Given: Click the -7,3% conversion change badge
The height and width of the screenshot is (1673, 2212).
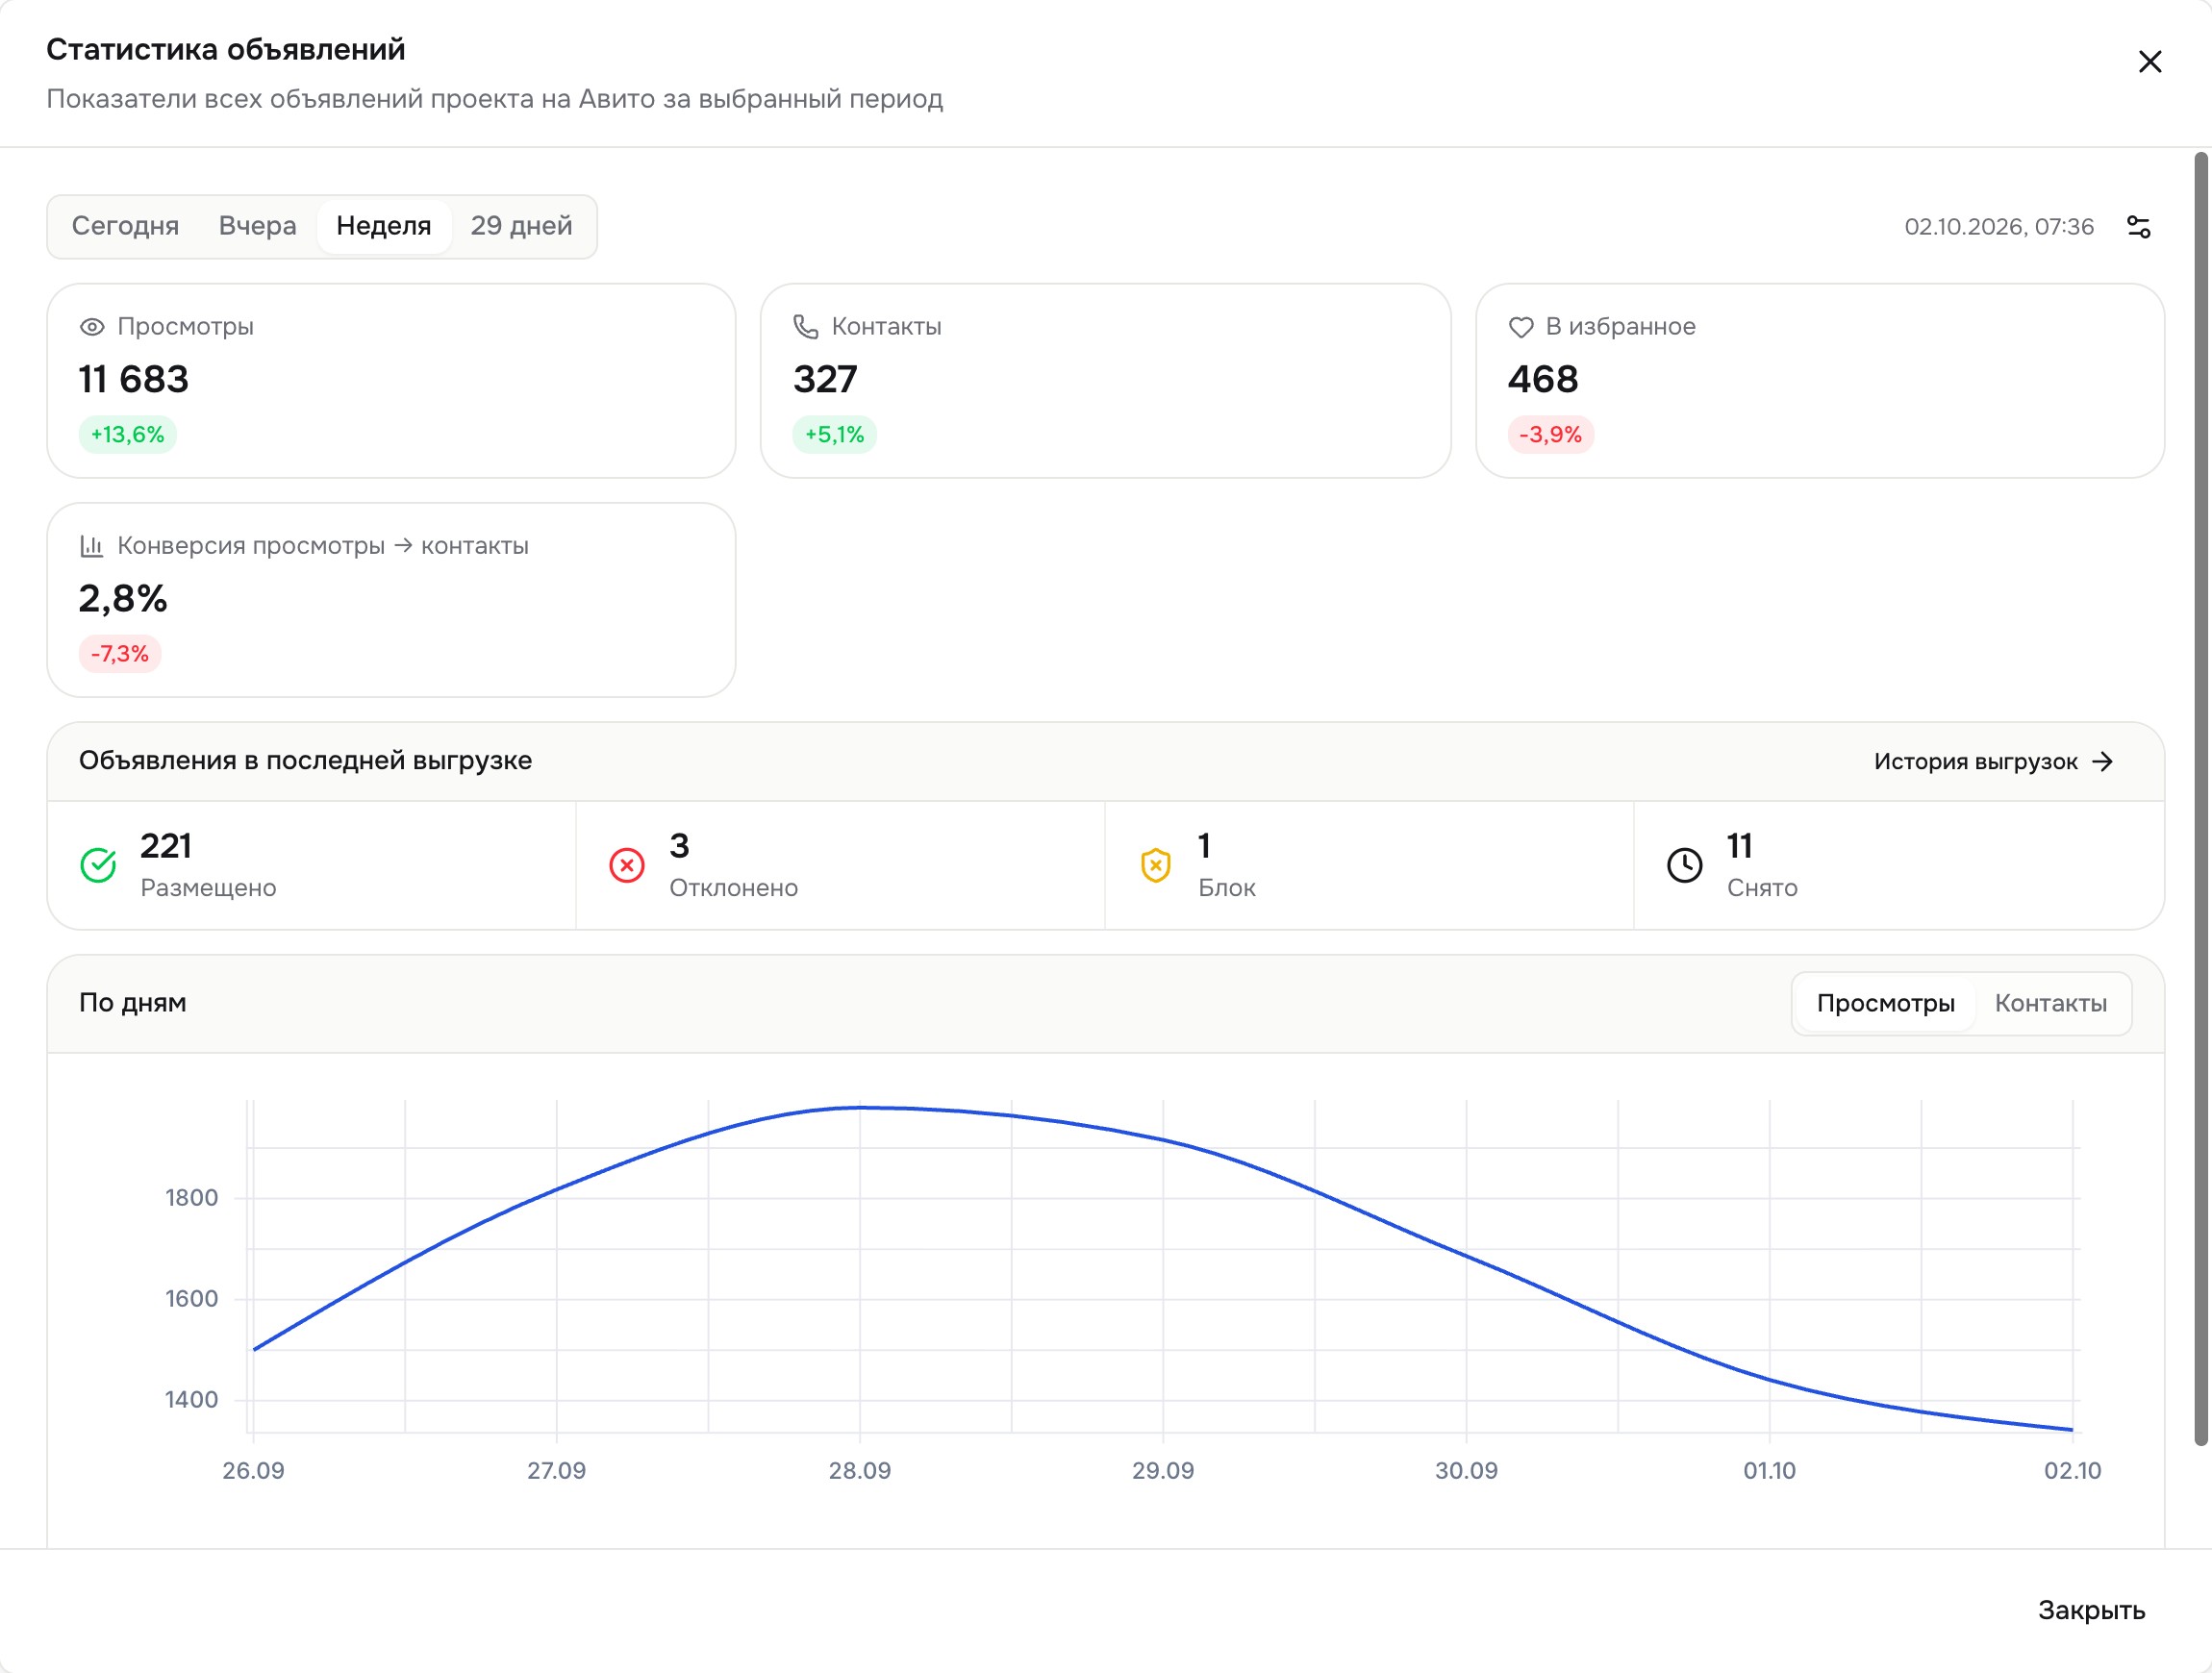Looking at the screenshot, I should pyautogui.click(x=120, y=654).
